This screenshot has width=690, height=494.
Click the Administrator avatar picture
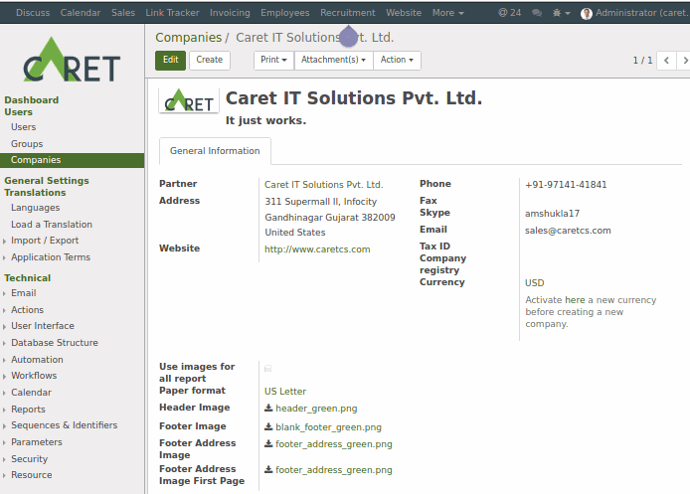pyautogui.click(x=586, y=13)
